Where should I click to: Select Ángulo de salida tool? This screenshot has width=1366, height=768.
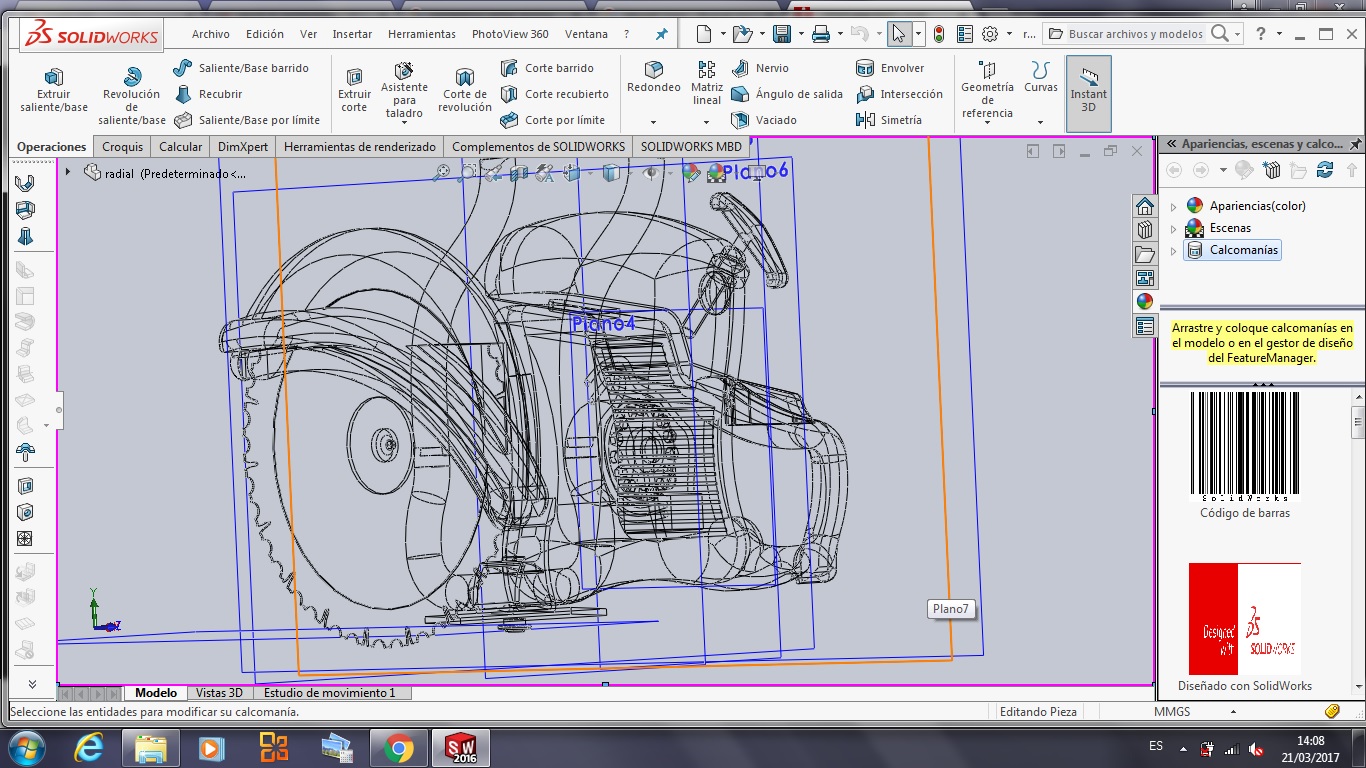click(x=787, y=94)
